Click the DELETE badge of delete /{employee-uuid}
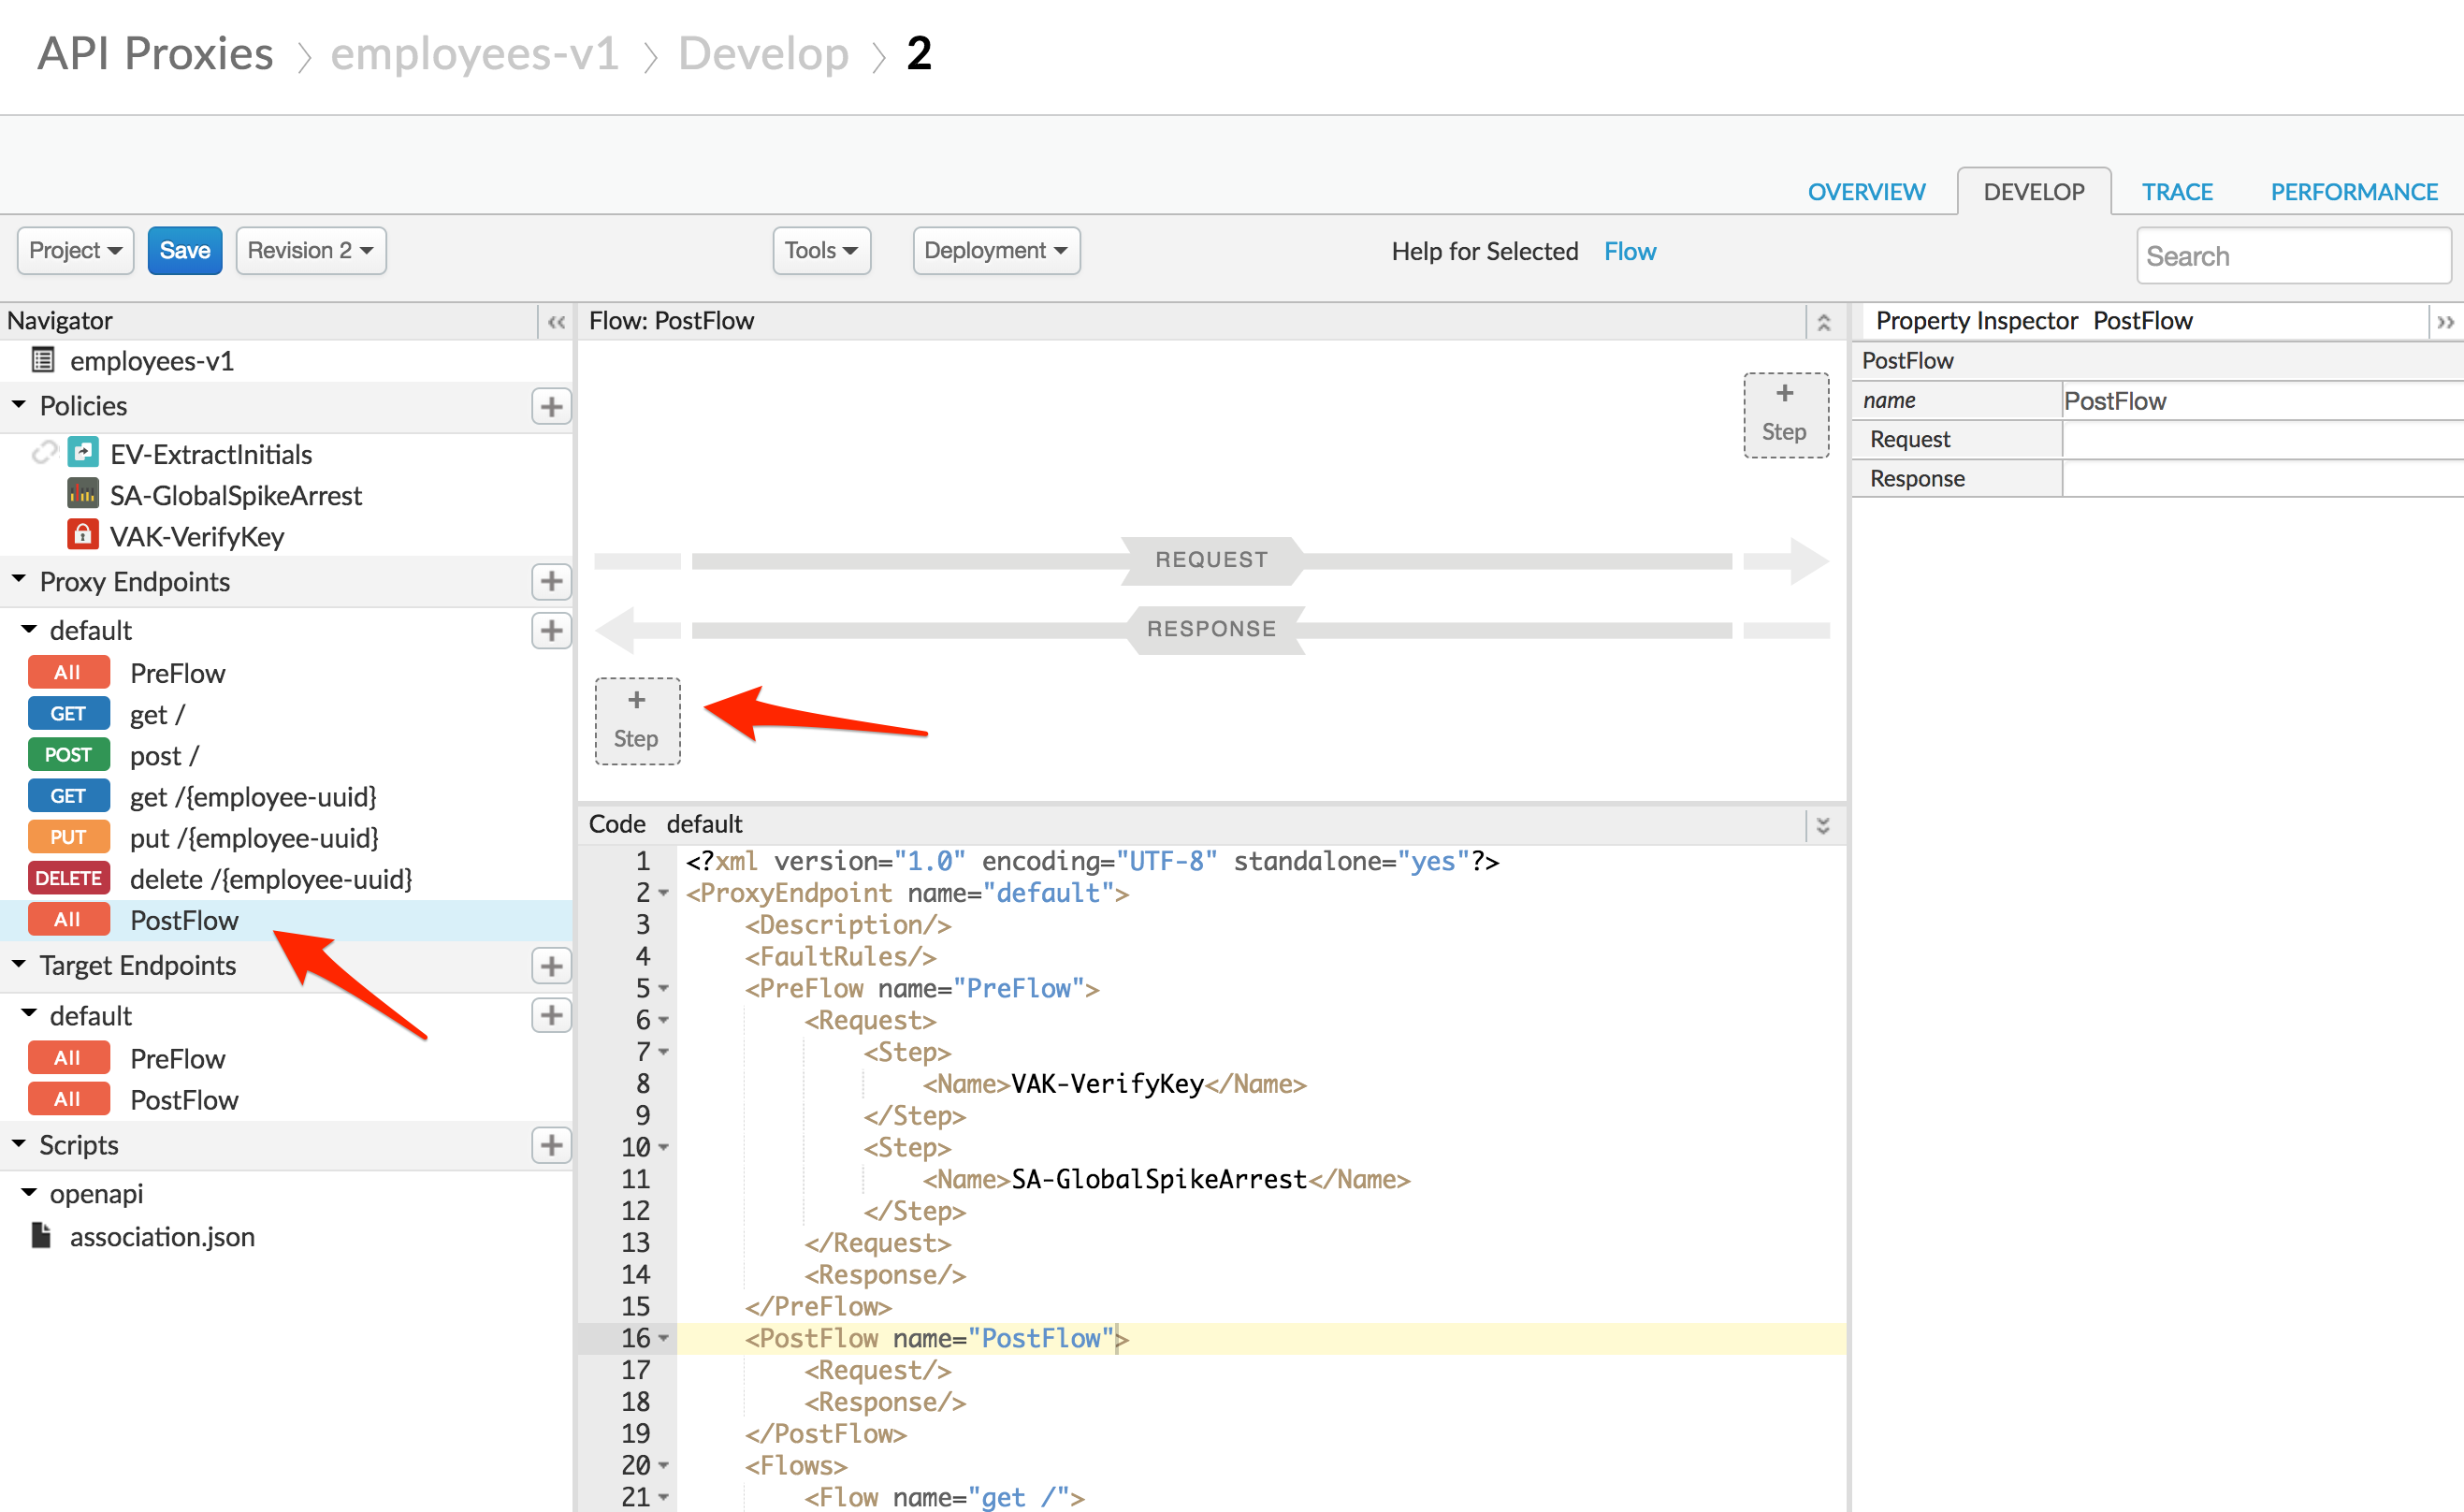 pyautogui.click(x=68, y=877)
